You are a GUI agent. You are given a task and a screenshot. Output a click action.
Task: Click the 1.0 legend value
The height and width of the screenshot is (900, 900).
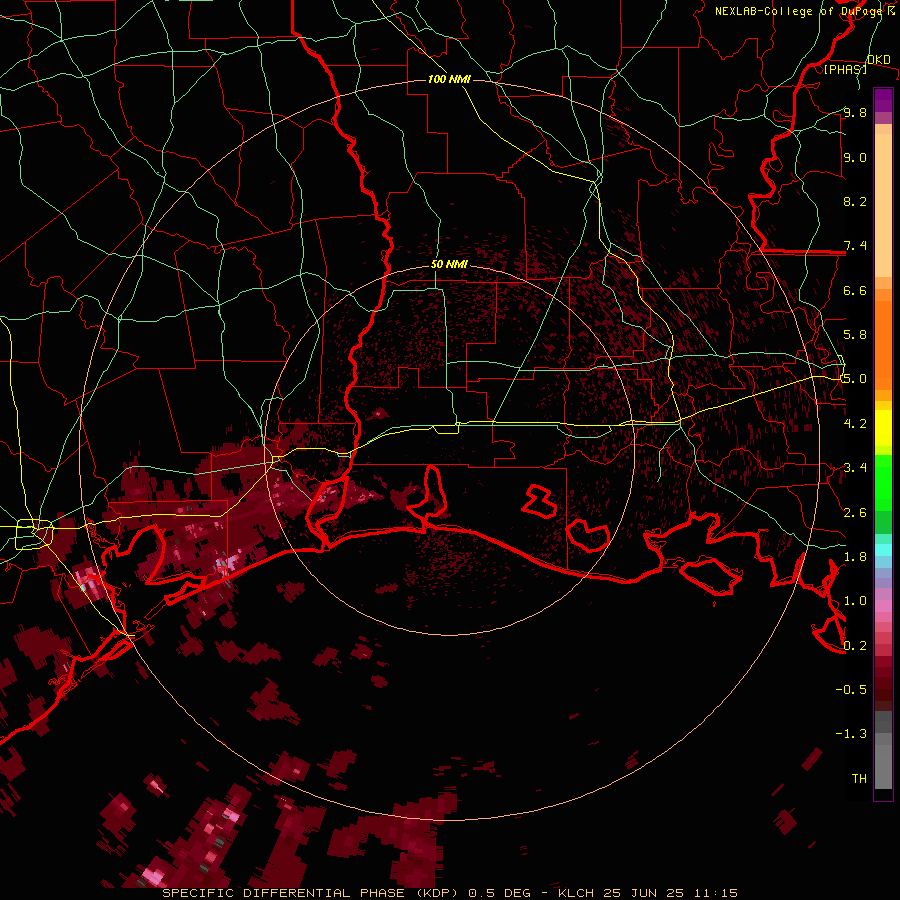point(855,601)
